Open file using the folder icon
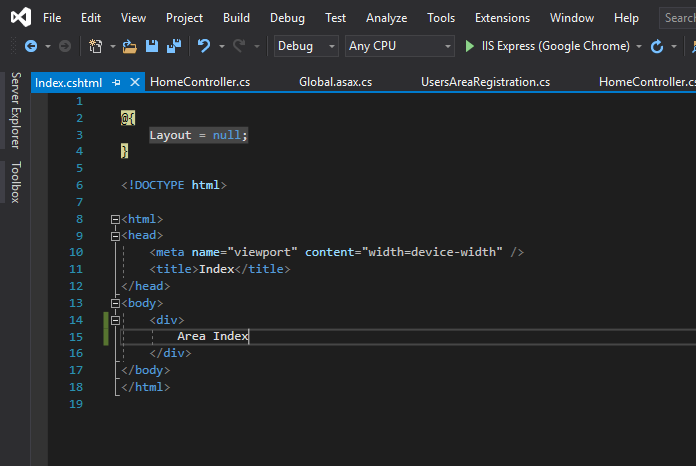 click(130, 46)
